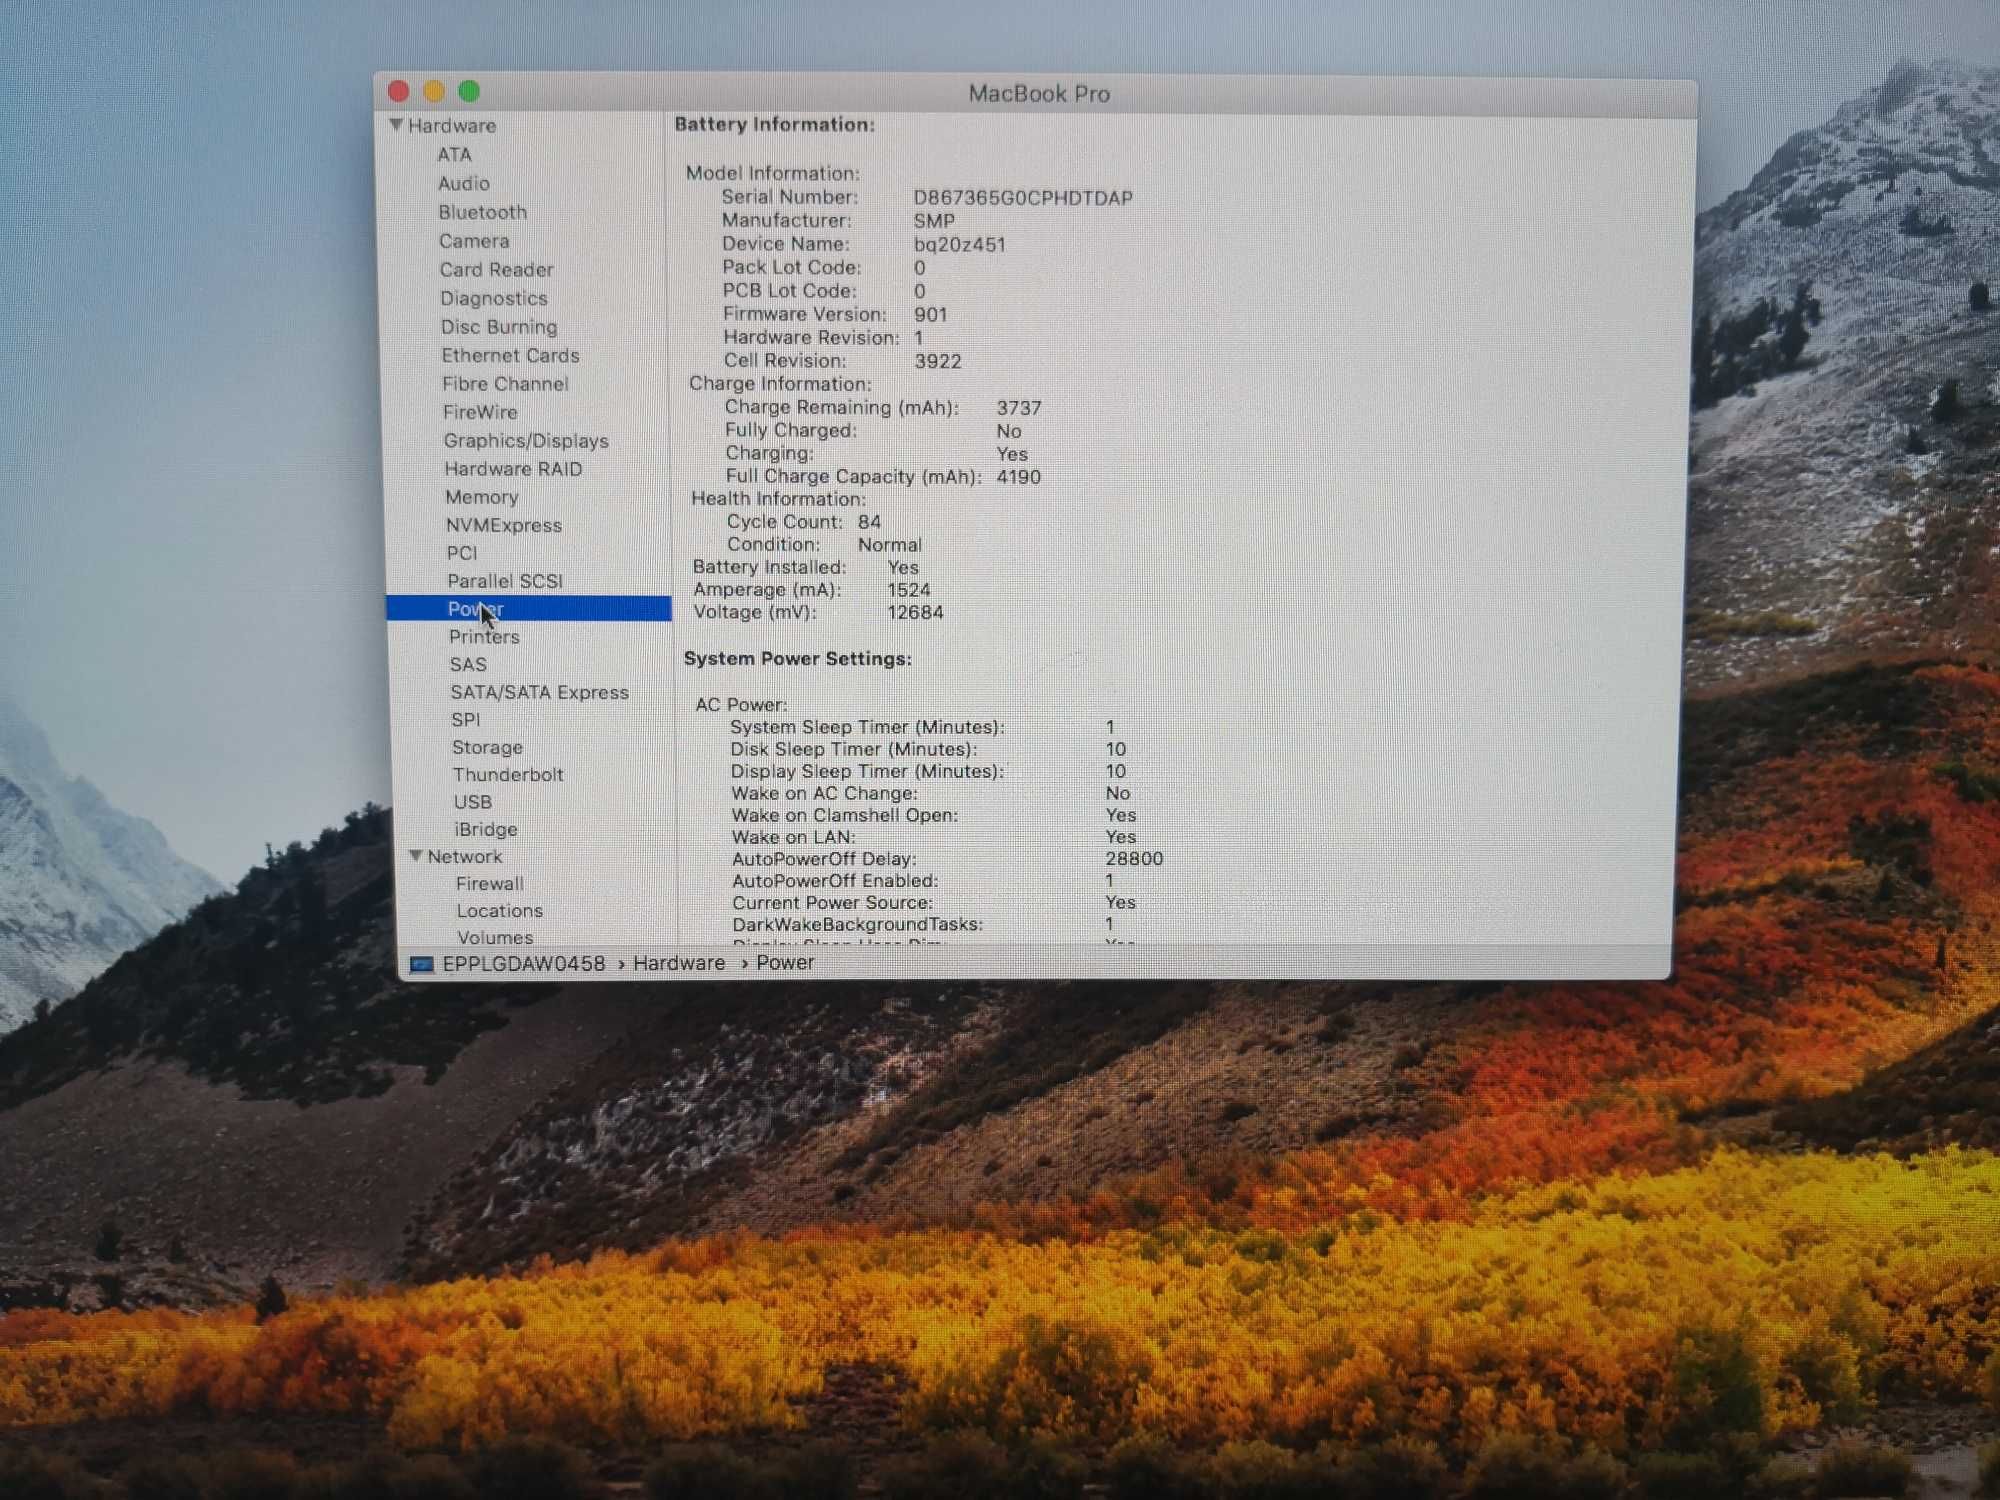The image size is (2000, 1500).
Task: Click the Current Power Source label
Action: 832,902
